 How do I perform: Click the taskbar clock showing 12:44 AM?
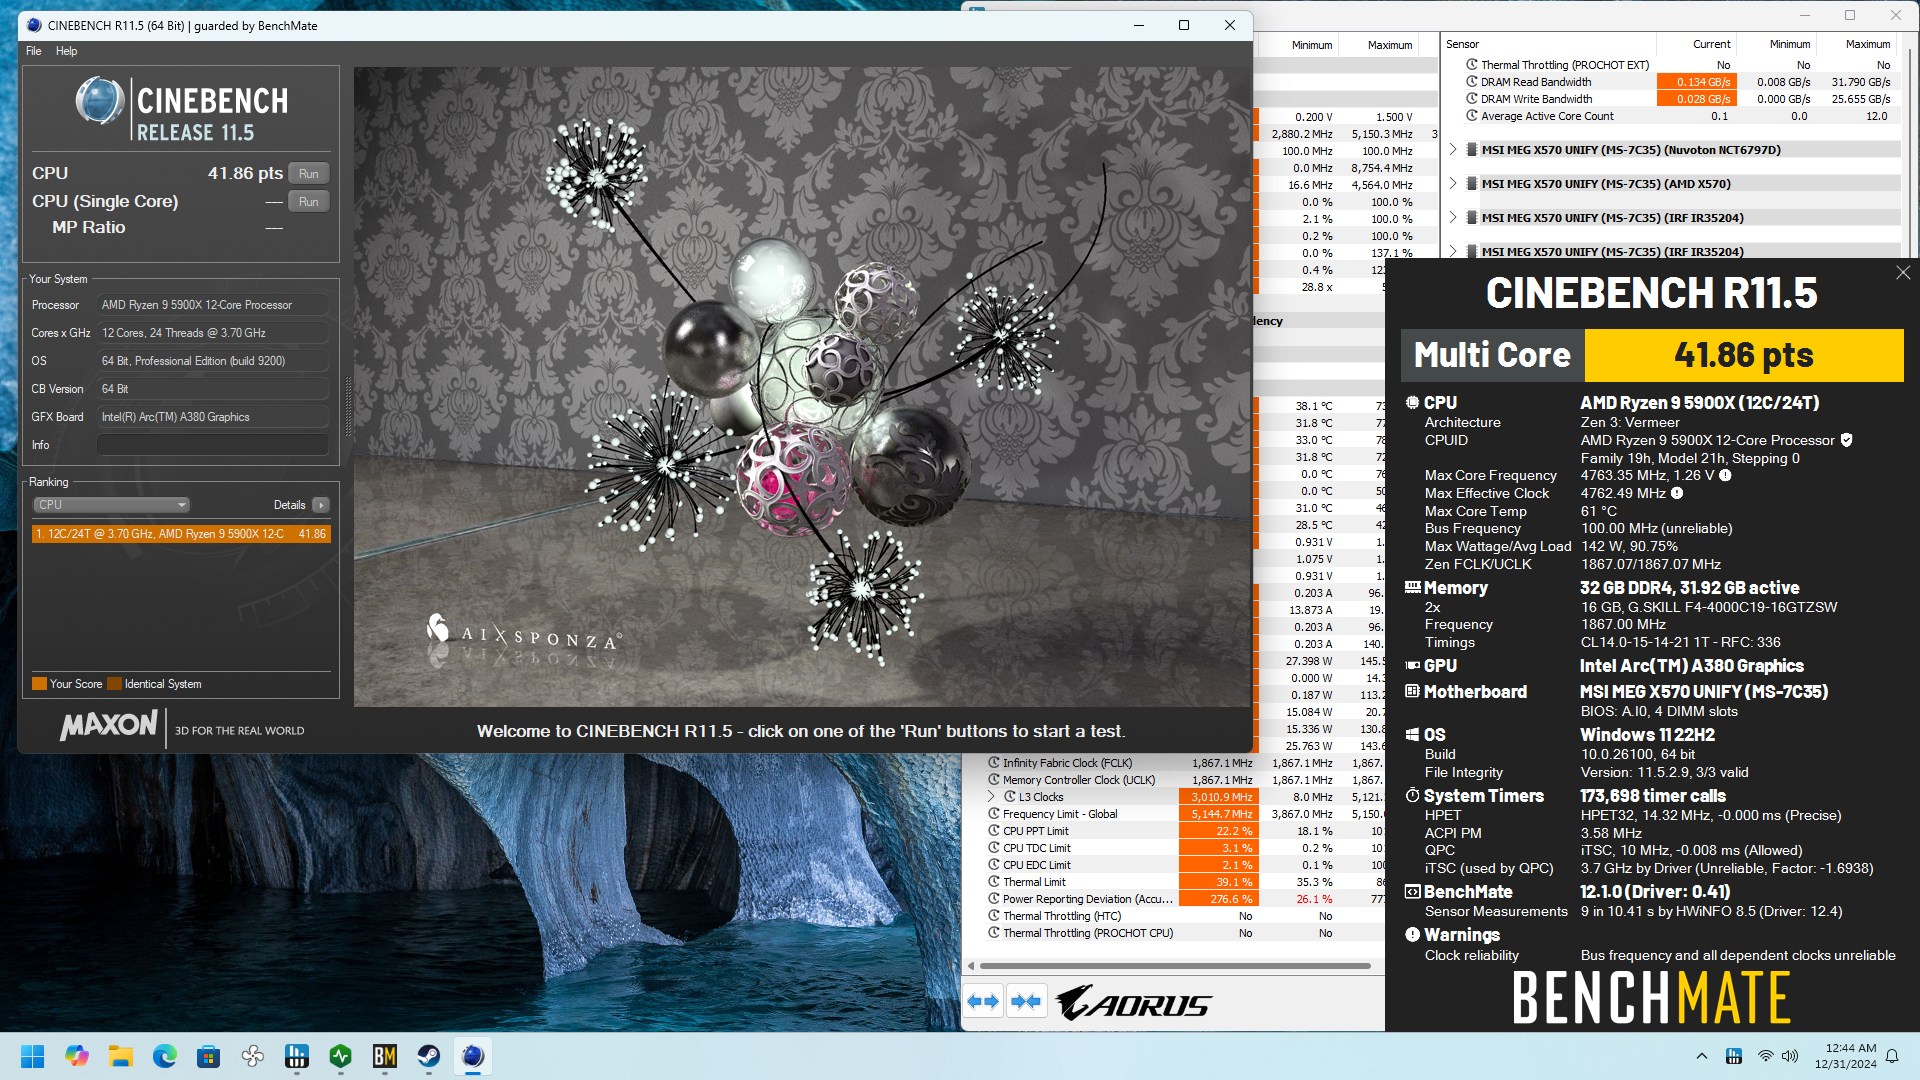1846,1056
